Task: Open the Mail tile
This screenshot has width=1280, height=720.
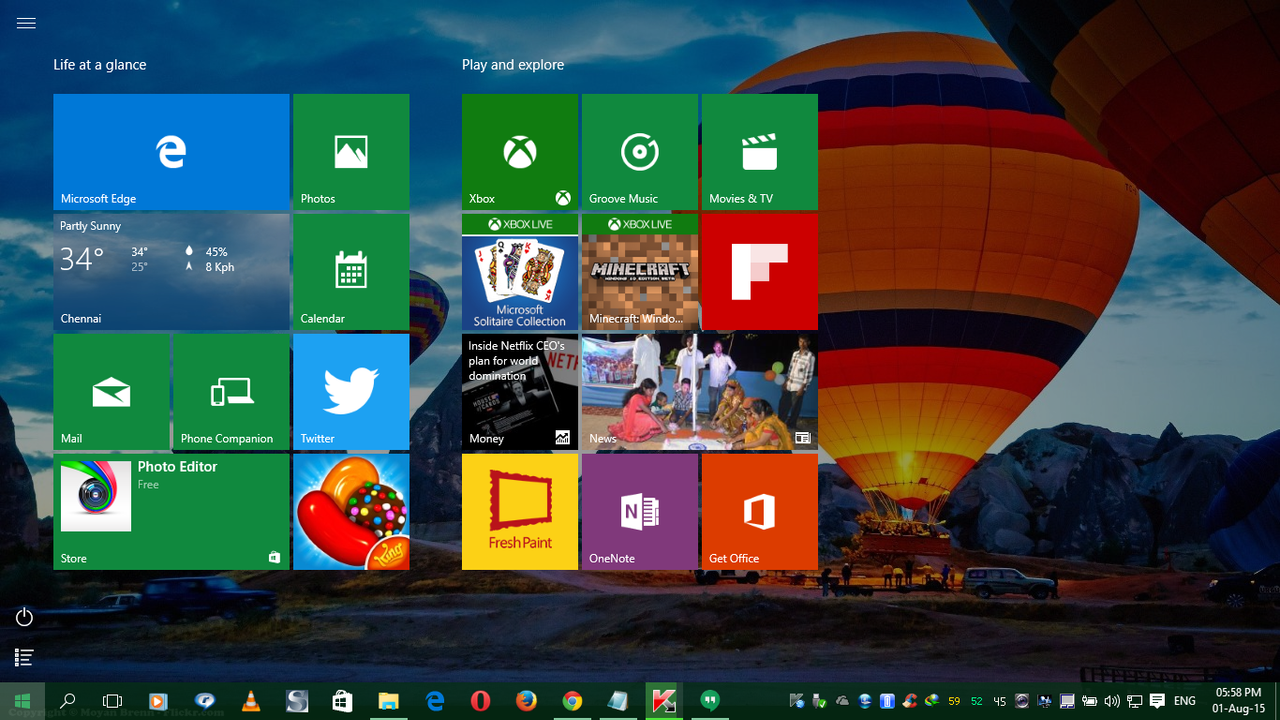Action: [x=111, y=392]
